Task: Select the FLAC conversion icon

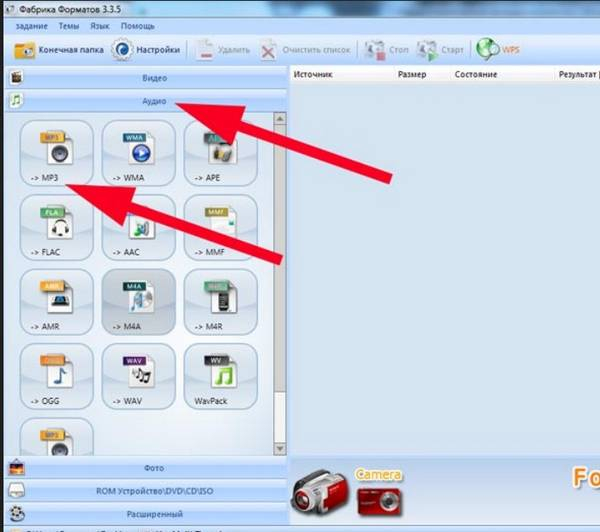Action: point(56,227)
